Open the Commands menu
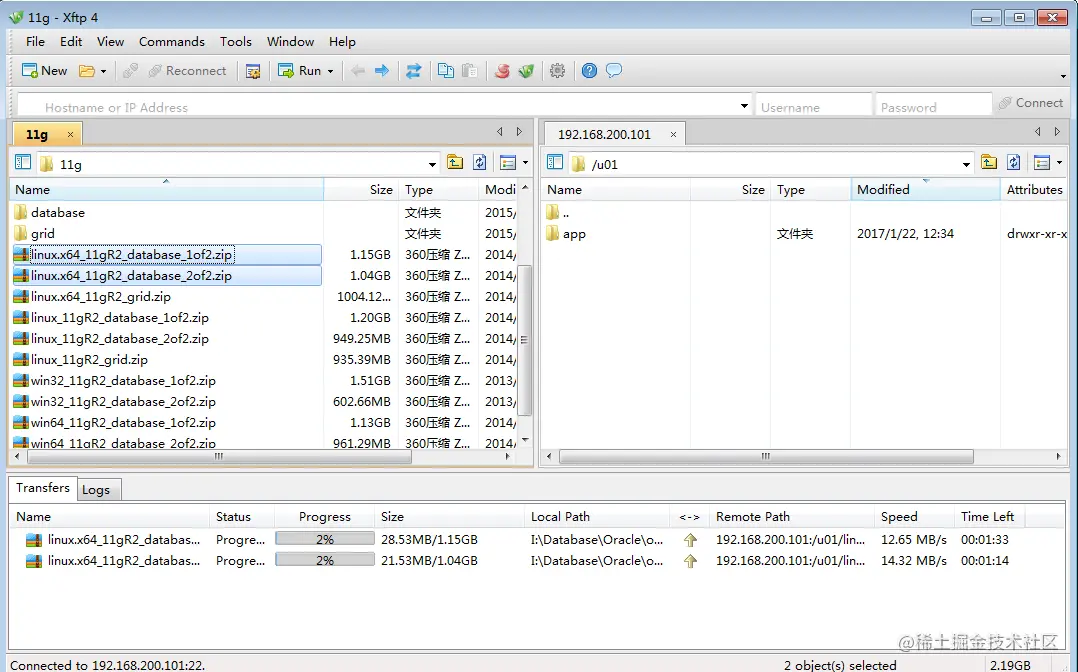The image size is (1078, 672). tap(172, 42)
